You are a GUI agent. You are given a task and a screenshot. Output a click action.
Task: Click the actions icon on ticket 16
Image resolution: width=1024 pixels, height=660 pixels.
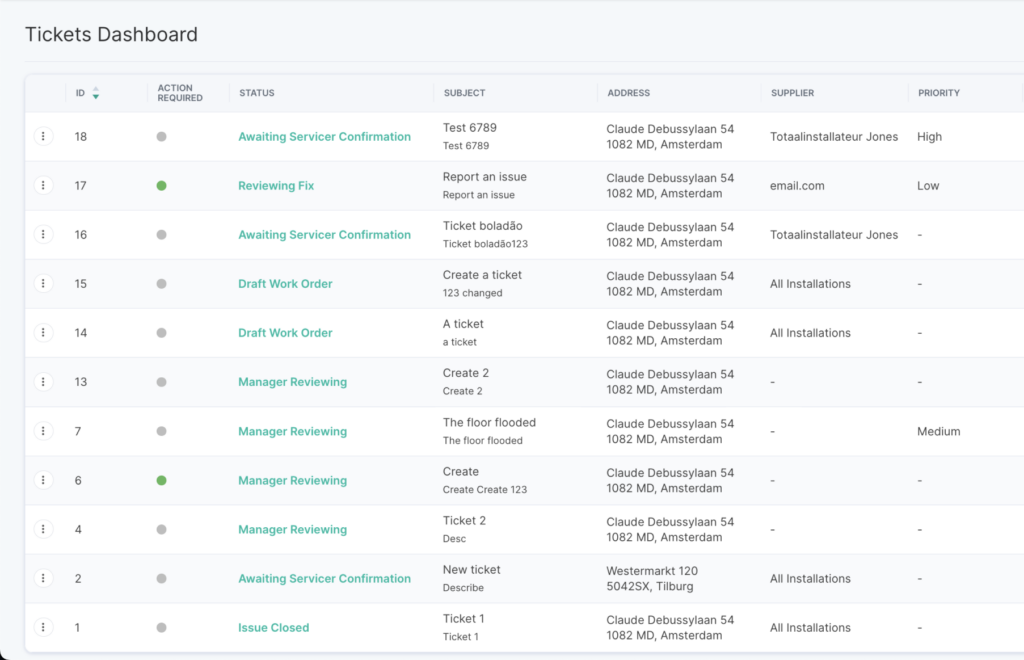(43, 234)
